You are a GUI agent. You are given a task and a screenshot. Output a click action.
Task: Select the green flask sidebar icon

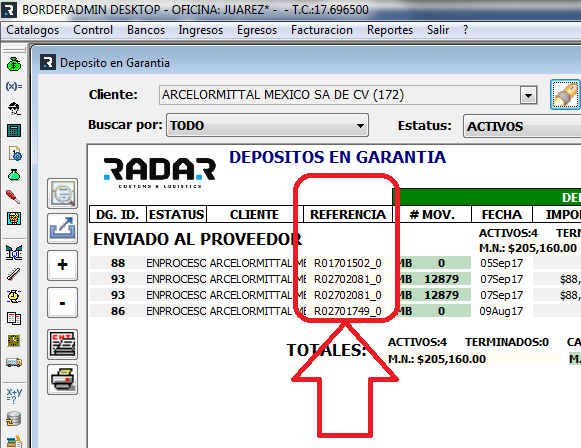click(x=14, y=175)
